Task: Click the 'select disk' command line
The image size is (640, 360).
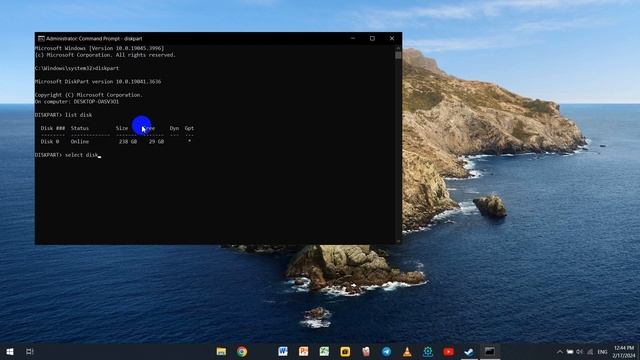Action: click(x=67, y=155)
